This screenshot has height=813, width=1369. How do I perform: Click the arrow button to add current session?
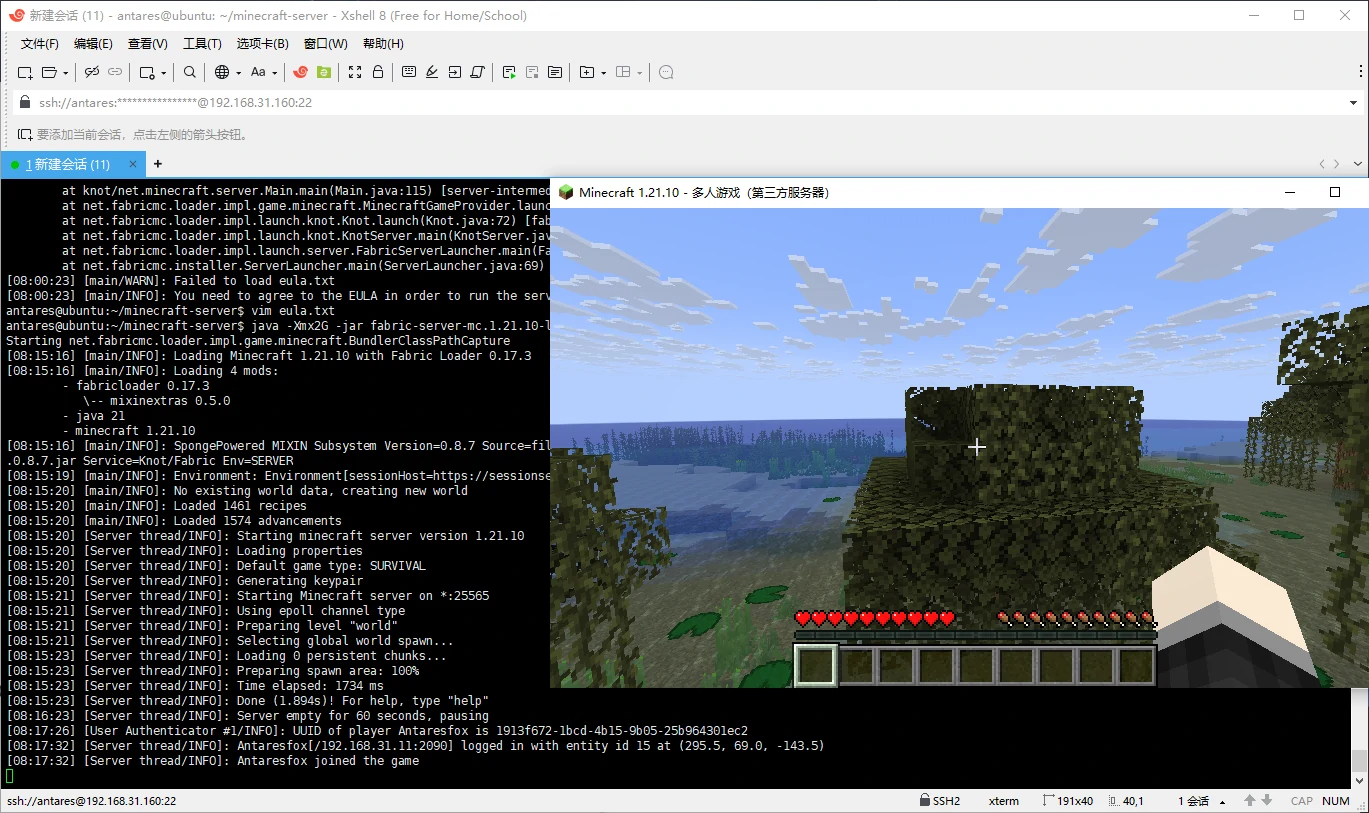pyautogui.click(x=25, y=133)
